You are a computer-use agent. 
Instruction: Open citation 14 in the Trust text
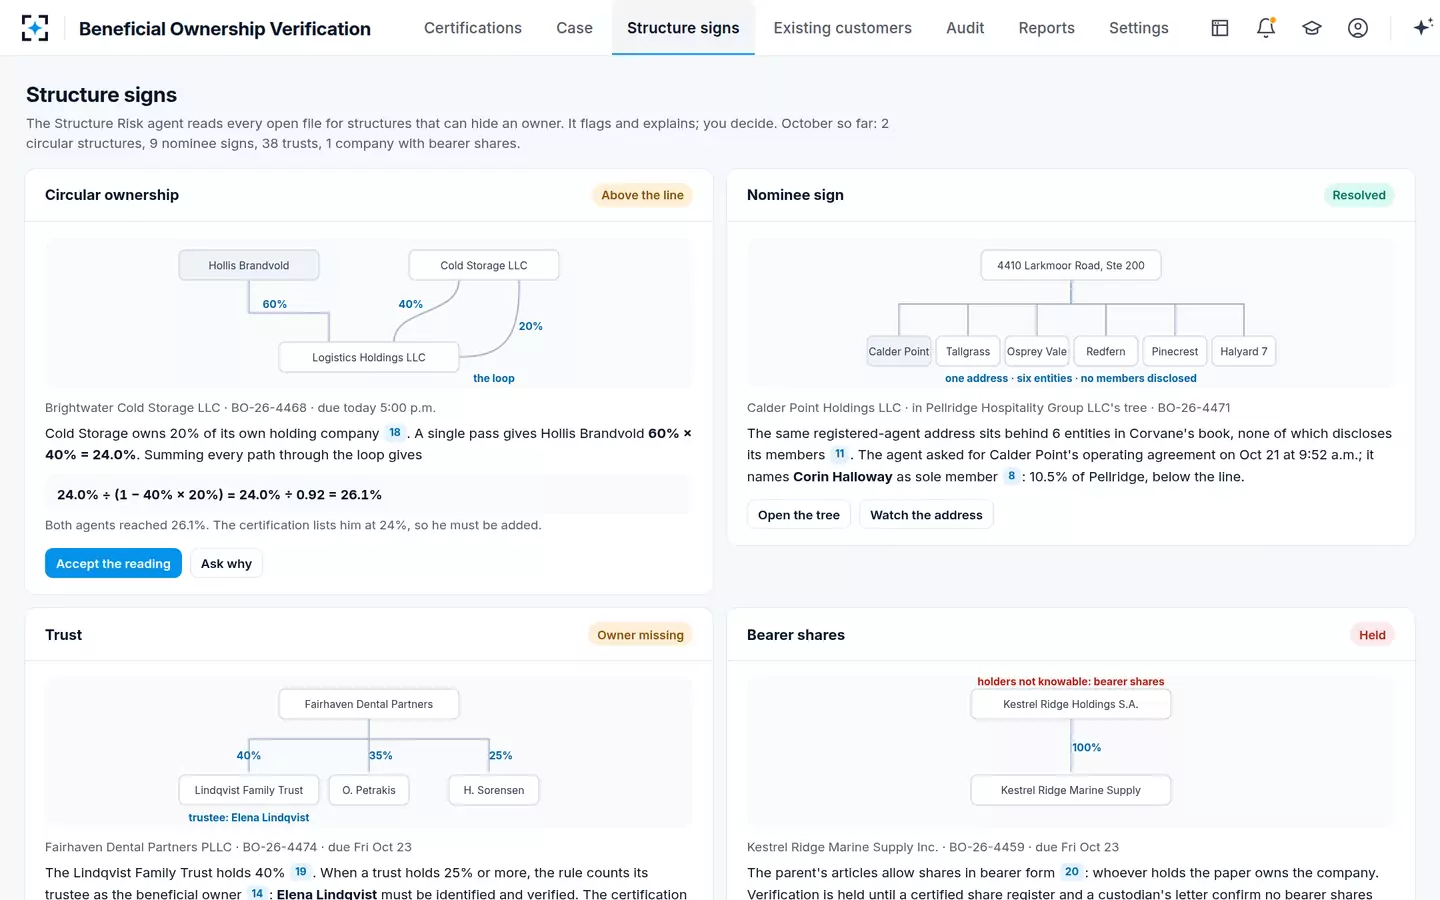tap(257, 893)
